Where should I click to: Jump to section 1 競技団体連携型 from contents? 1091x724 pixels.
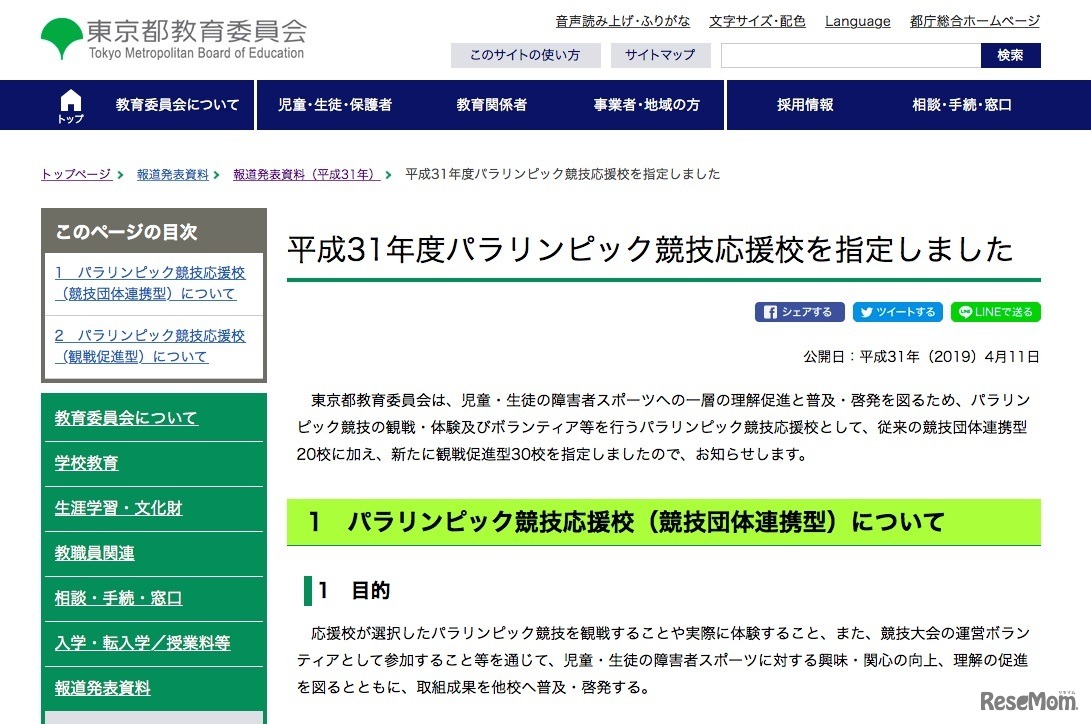[150, 284]
